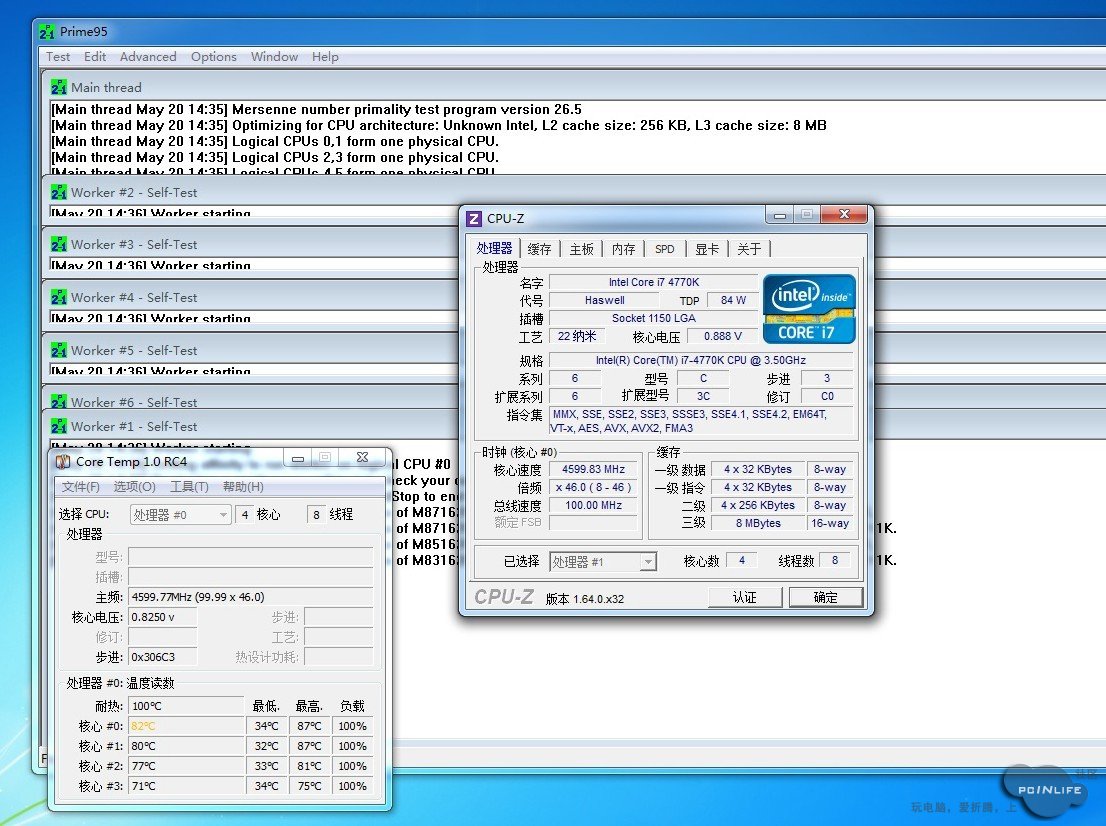Open the 文件(F) menu in Core Temp
The height and width of the screenshot is (826, 1106).
pyautogui.click(x=80, y=487)
